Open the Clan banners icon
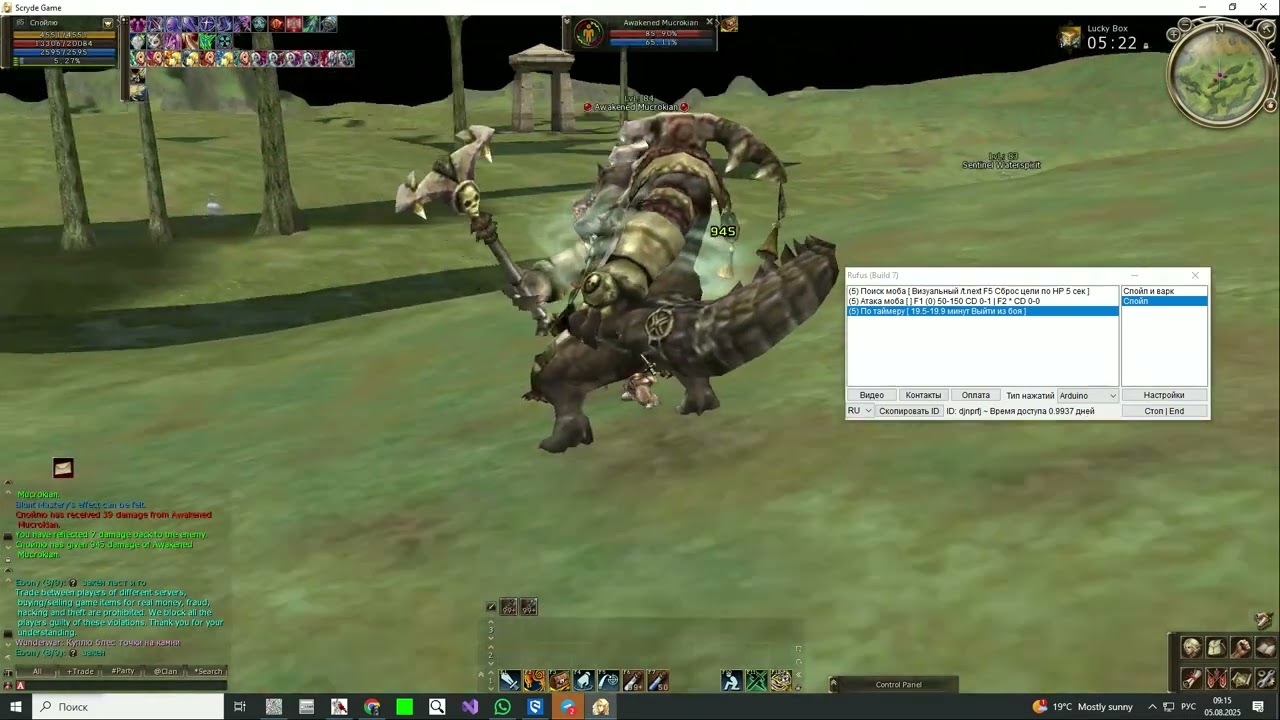This screenshot has width=1280, height=720. click(x=1216, y=678)
